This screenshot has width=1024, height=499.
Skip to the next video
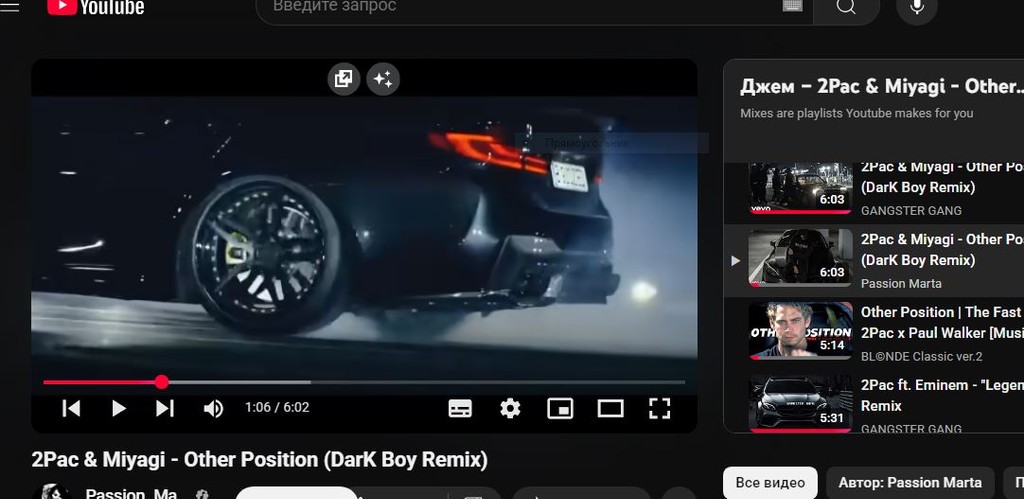[165, 408]
